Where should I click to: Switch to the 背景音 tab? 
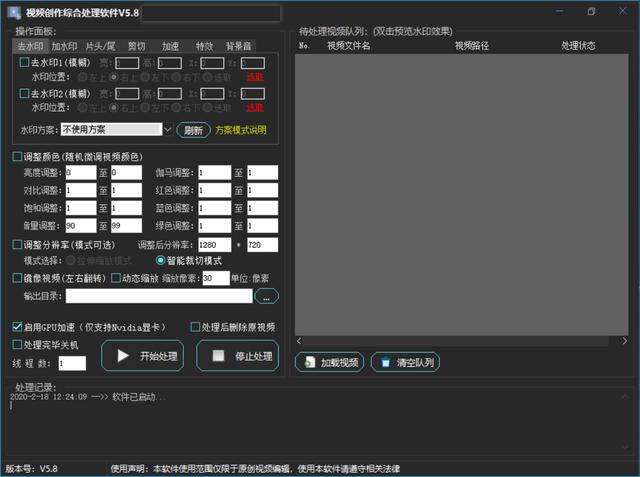point(239,46)
